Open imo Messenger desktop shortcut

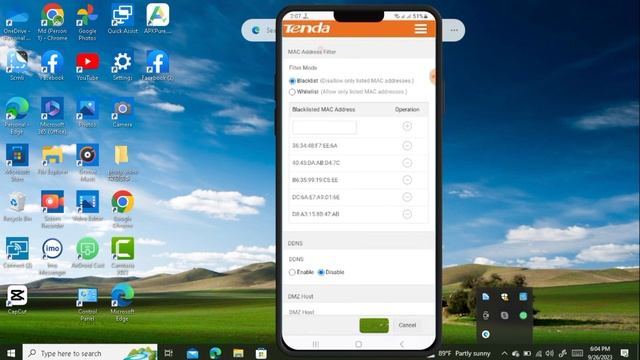click(52, 256)
